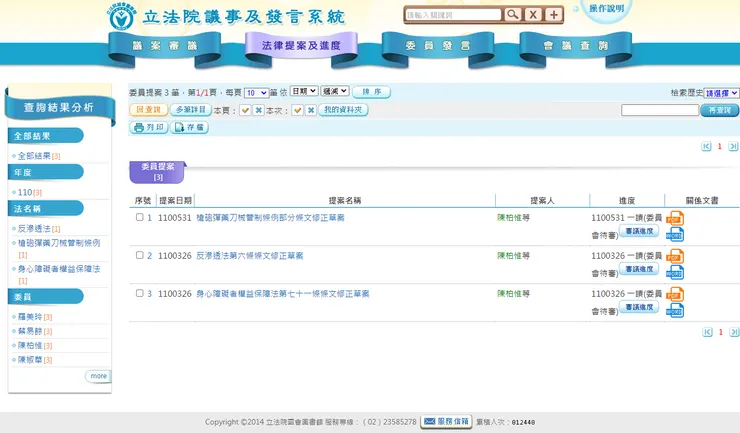Click the 提案日期 column header
Screen dimensions: 740x433
(176, 200)
